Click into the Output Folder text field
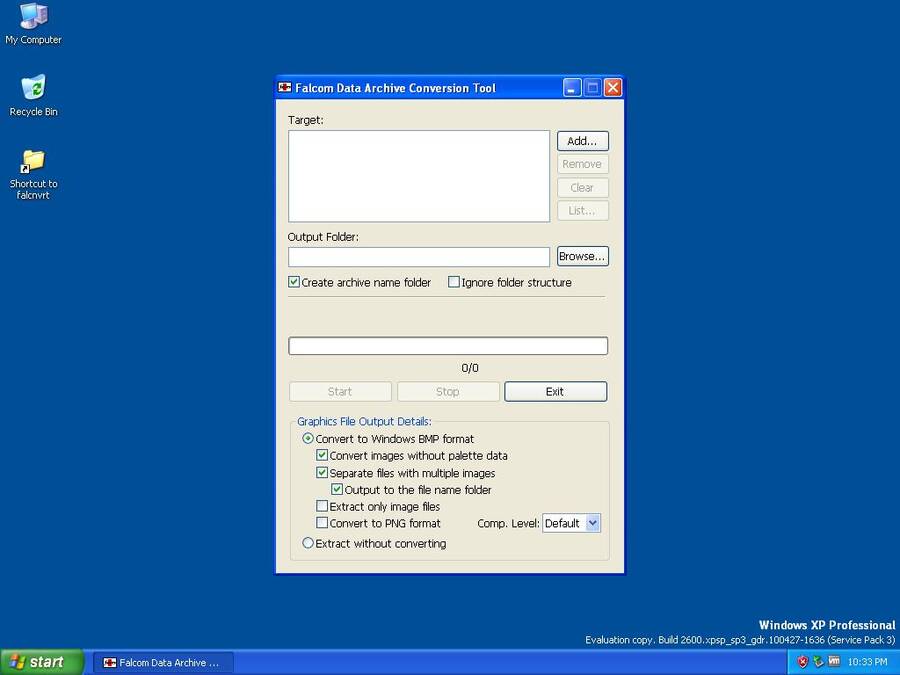The width and height of the screenshot is (900, 675). [419, 257]
